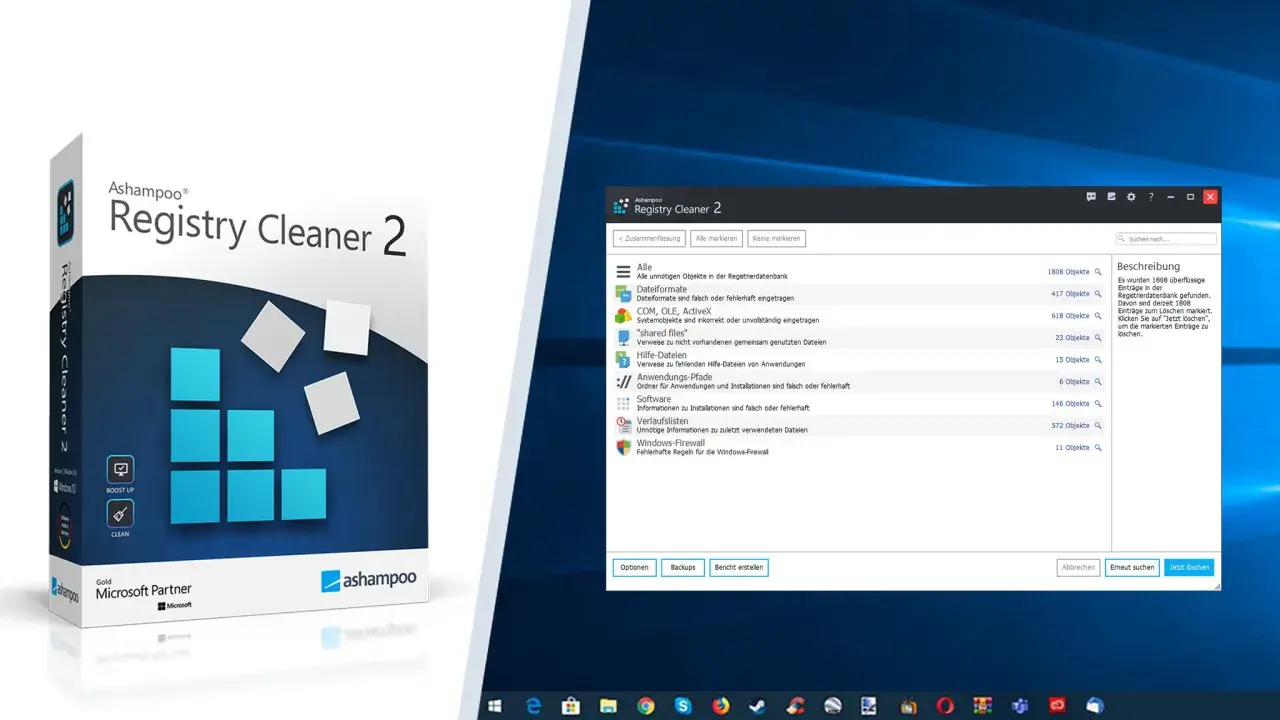Launch Microsoft Edge from taskbar
This screenshot has height=720, width=1280.
click(x=534, y=706)
